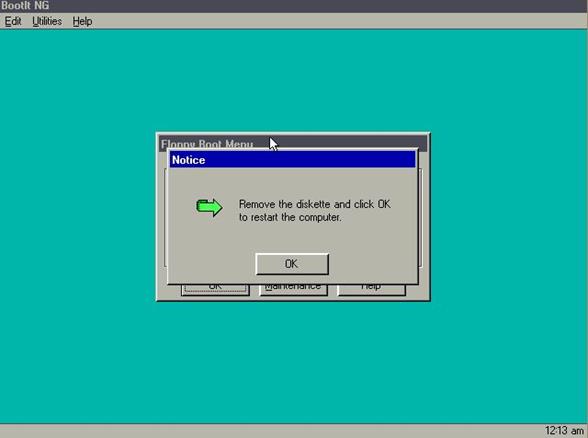Click the "Remove the diskette" message line
The image size is (588, 438).
coord(315,204)
